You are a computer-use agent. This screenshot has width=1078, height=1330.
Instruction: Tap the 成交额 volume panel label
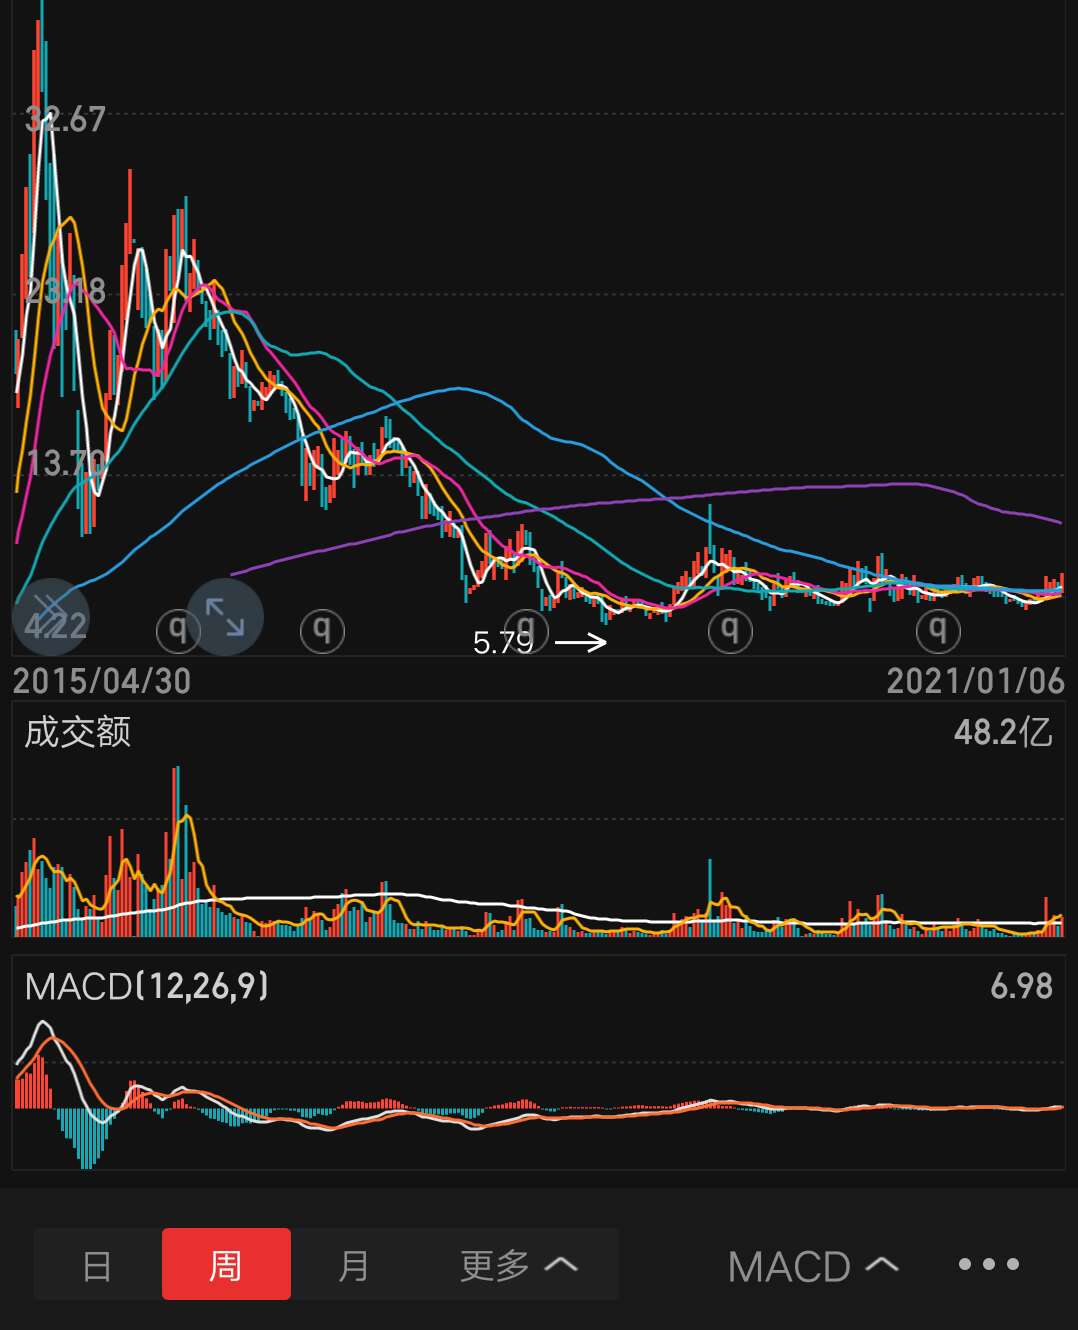click(x=77, y=732)
